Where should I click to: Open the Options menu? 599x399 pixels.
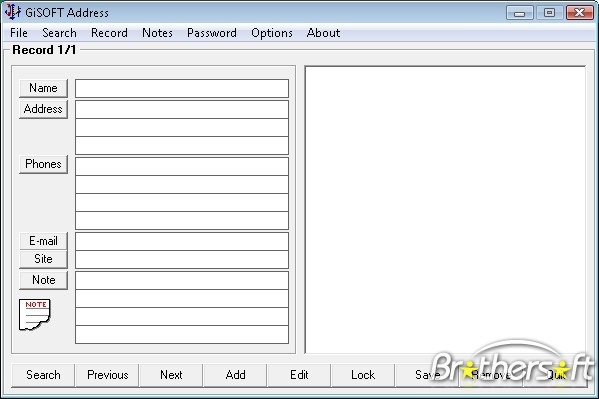[272, 33]
